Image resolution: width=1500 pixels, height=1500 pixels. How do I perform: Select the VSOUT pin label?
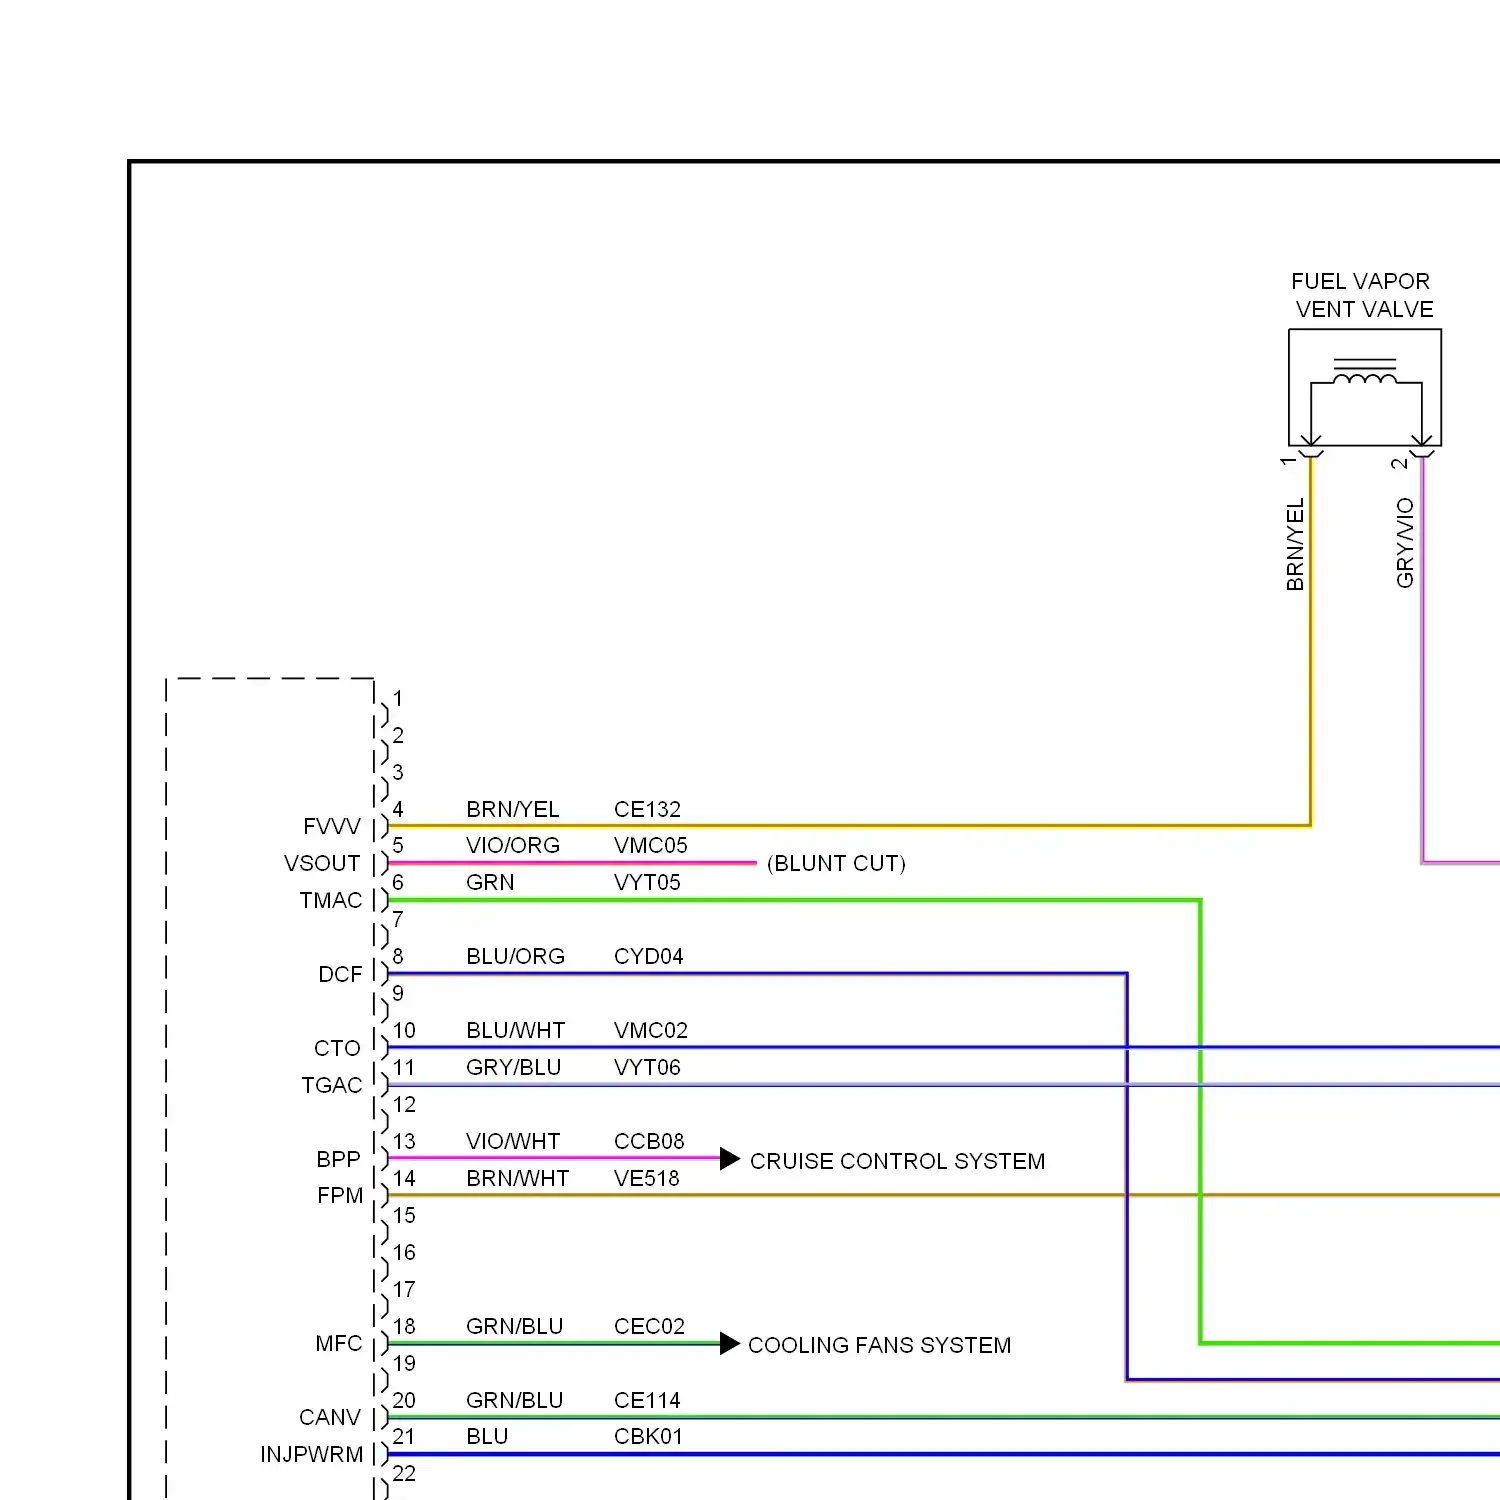pos(322,863)
